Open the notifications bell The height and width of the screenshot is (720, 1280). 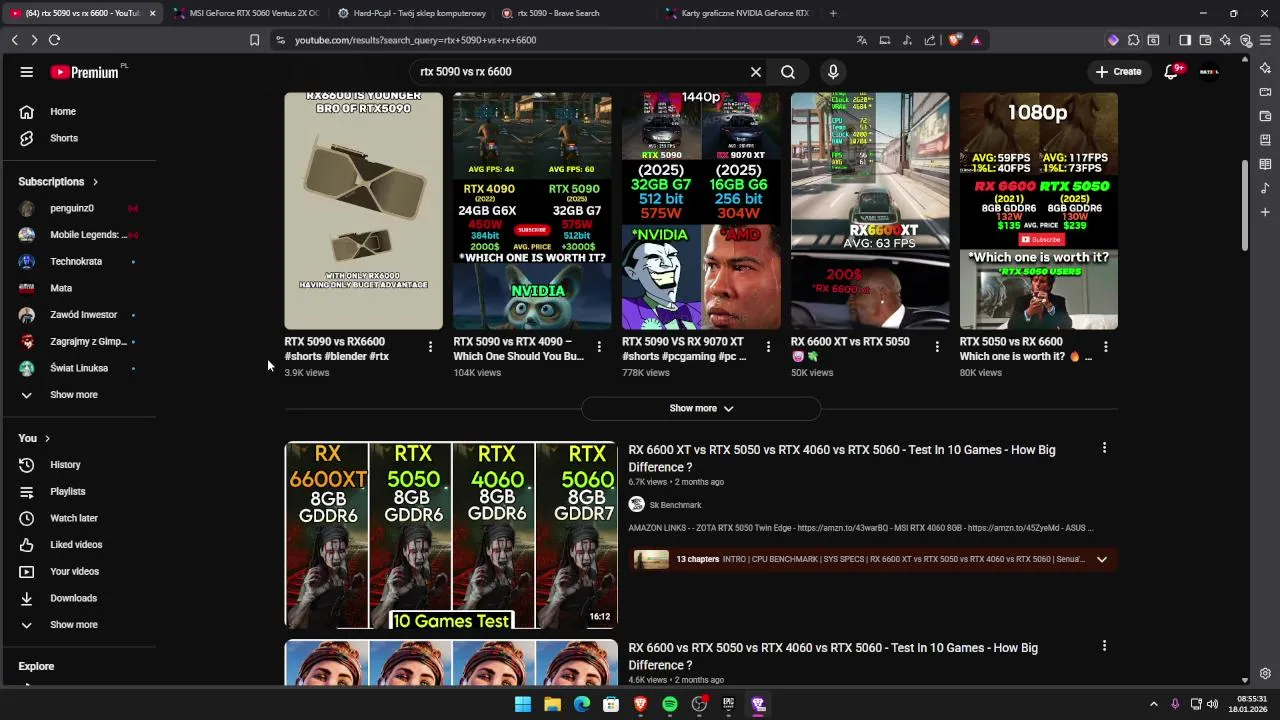(1172, 72)
